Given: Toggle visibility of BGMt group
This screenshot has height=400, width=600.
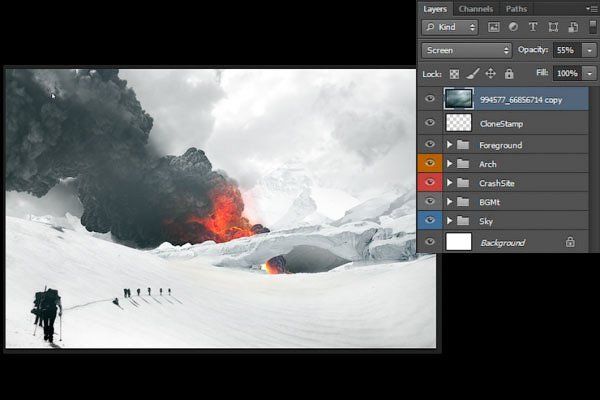Looking at the screenshot, I should pos(430,201).
